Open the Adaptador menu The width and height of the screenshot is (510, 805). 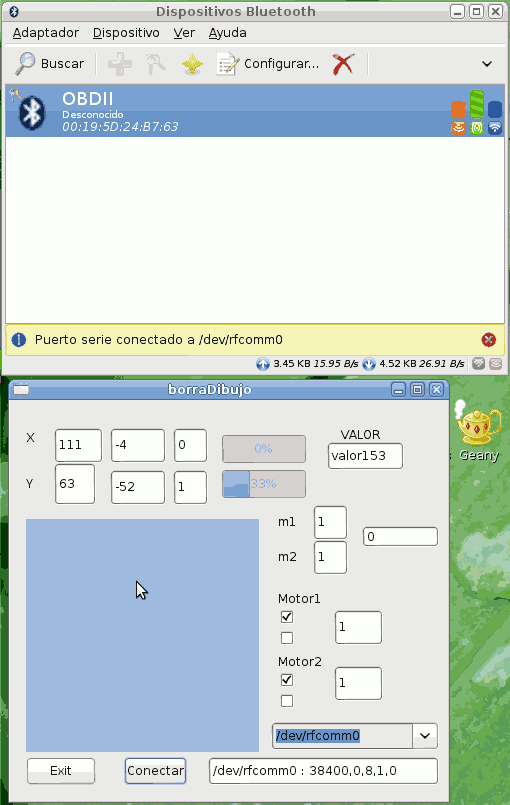coord(46,33)
